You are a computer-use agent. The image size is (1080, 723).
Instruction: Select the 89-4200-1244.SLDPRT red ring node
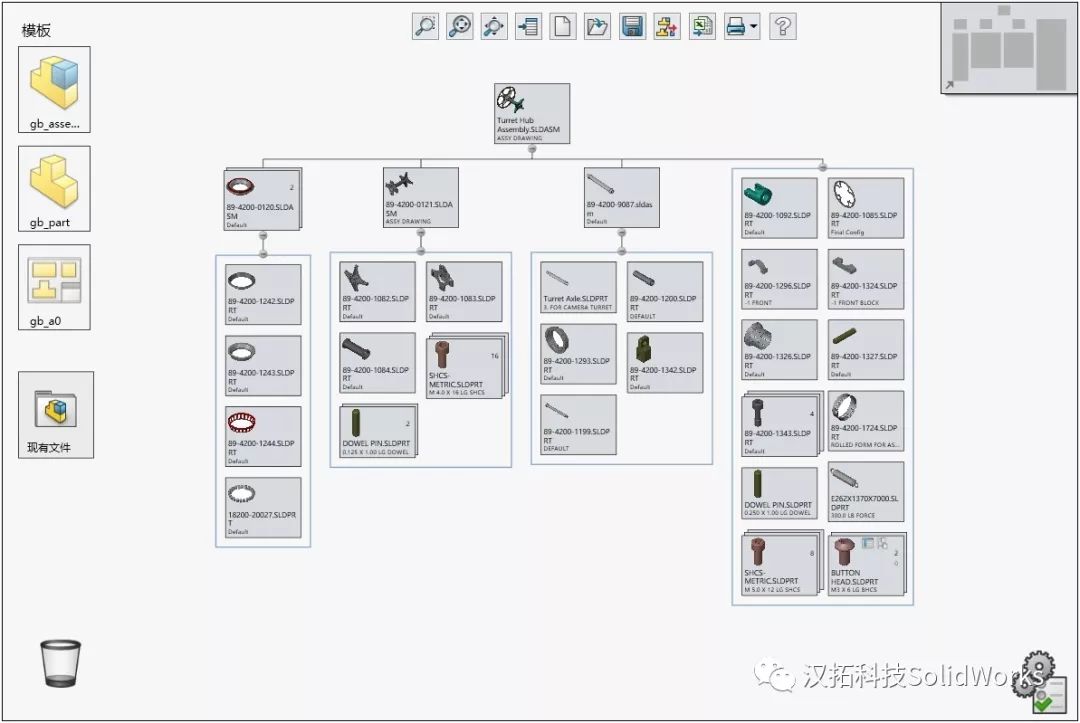[x=263, y=437]
